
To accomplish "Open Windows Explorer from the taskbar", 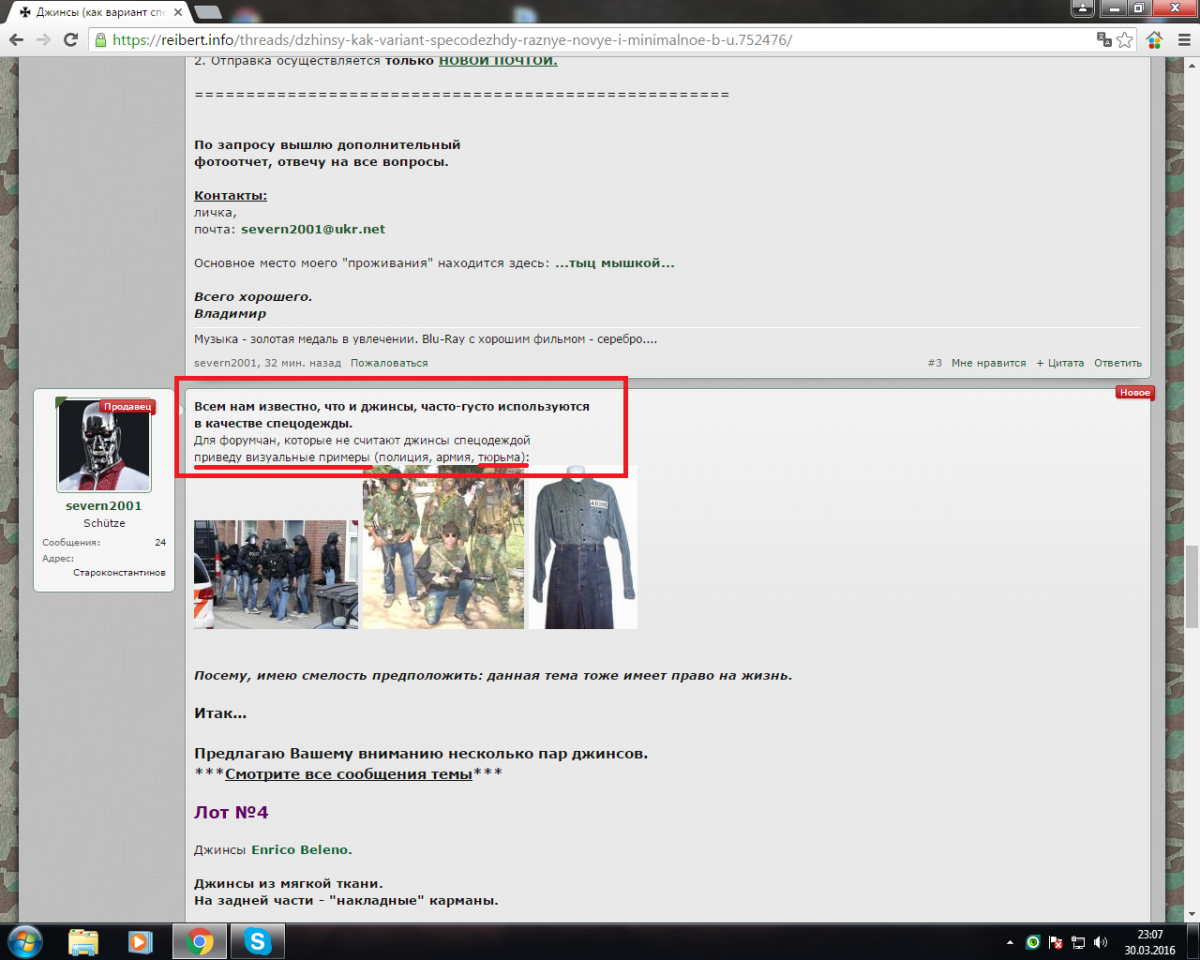I will [84, 941].
